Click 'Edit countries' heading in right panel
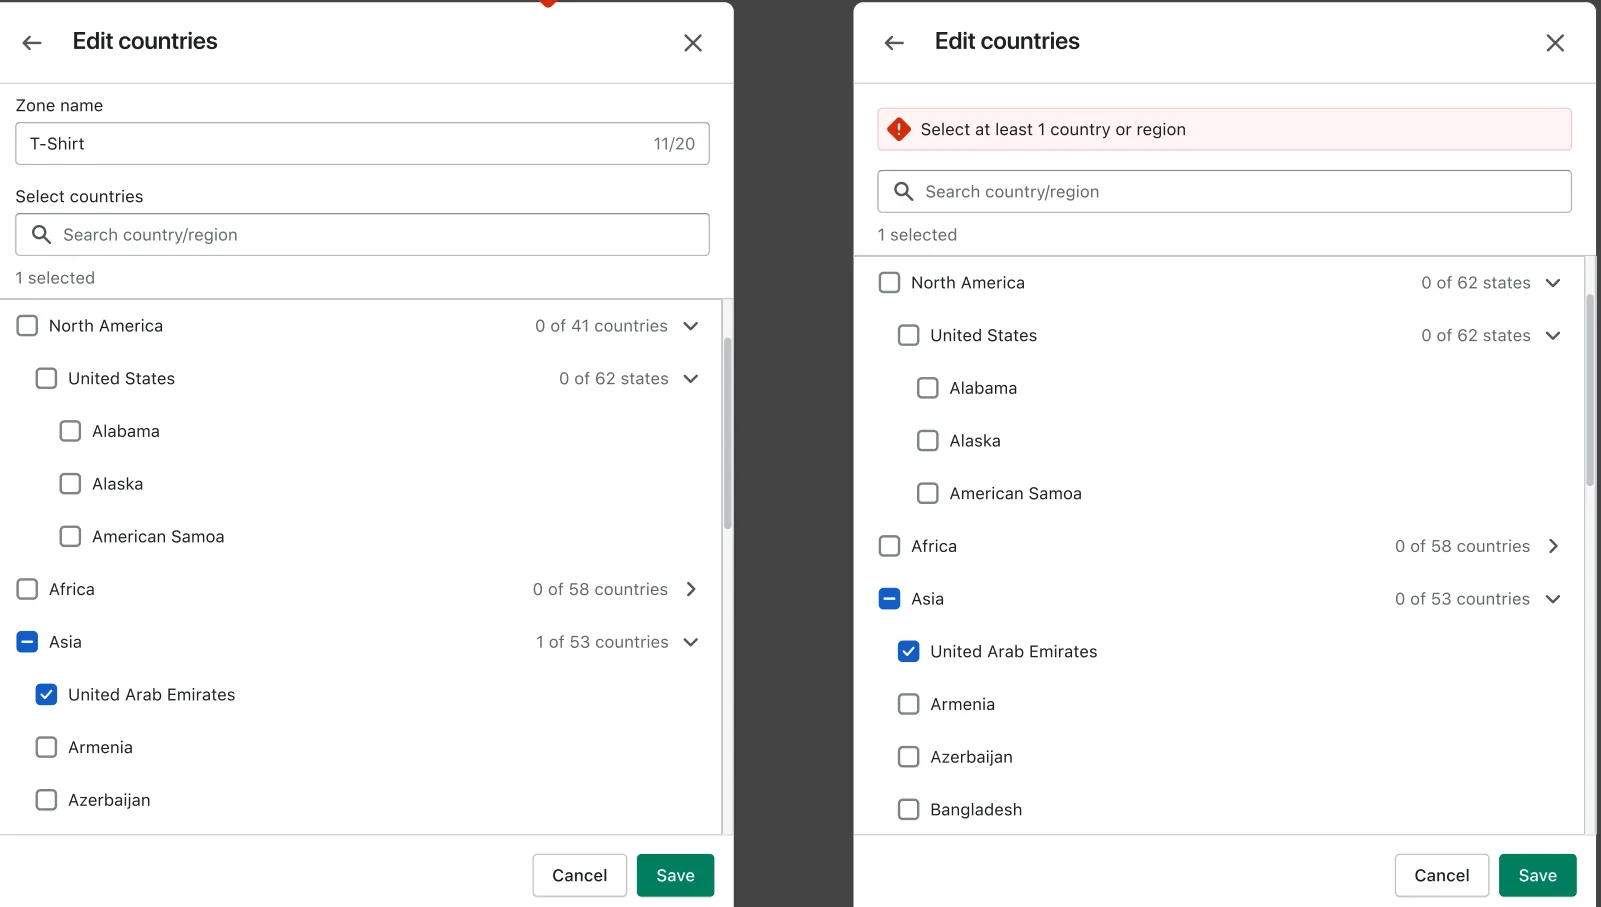1601x907 pixels. (x=1007, y=41)
